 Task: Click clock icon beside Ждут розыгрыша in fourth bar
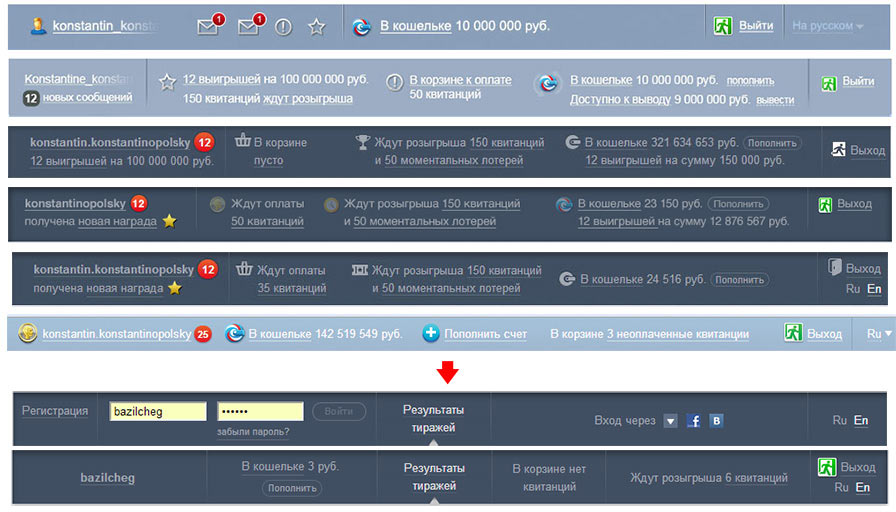pos(331,205)
